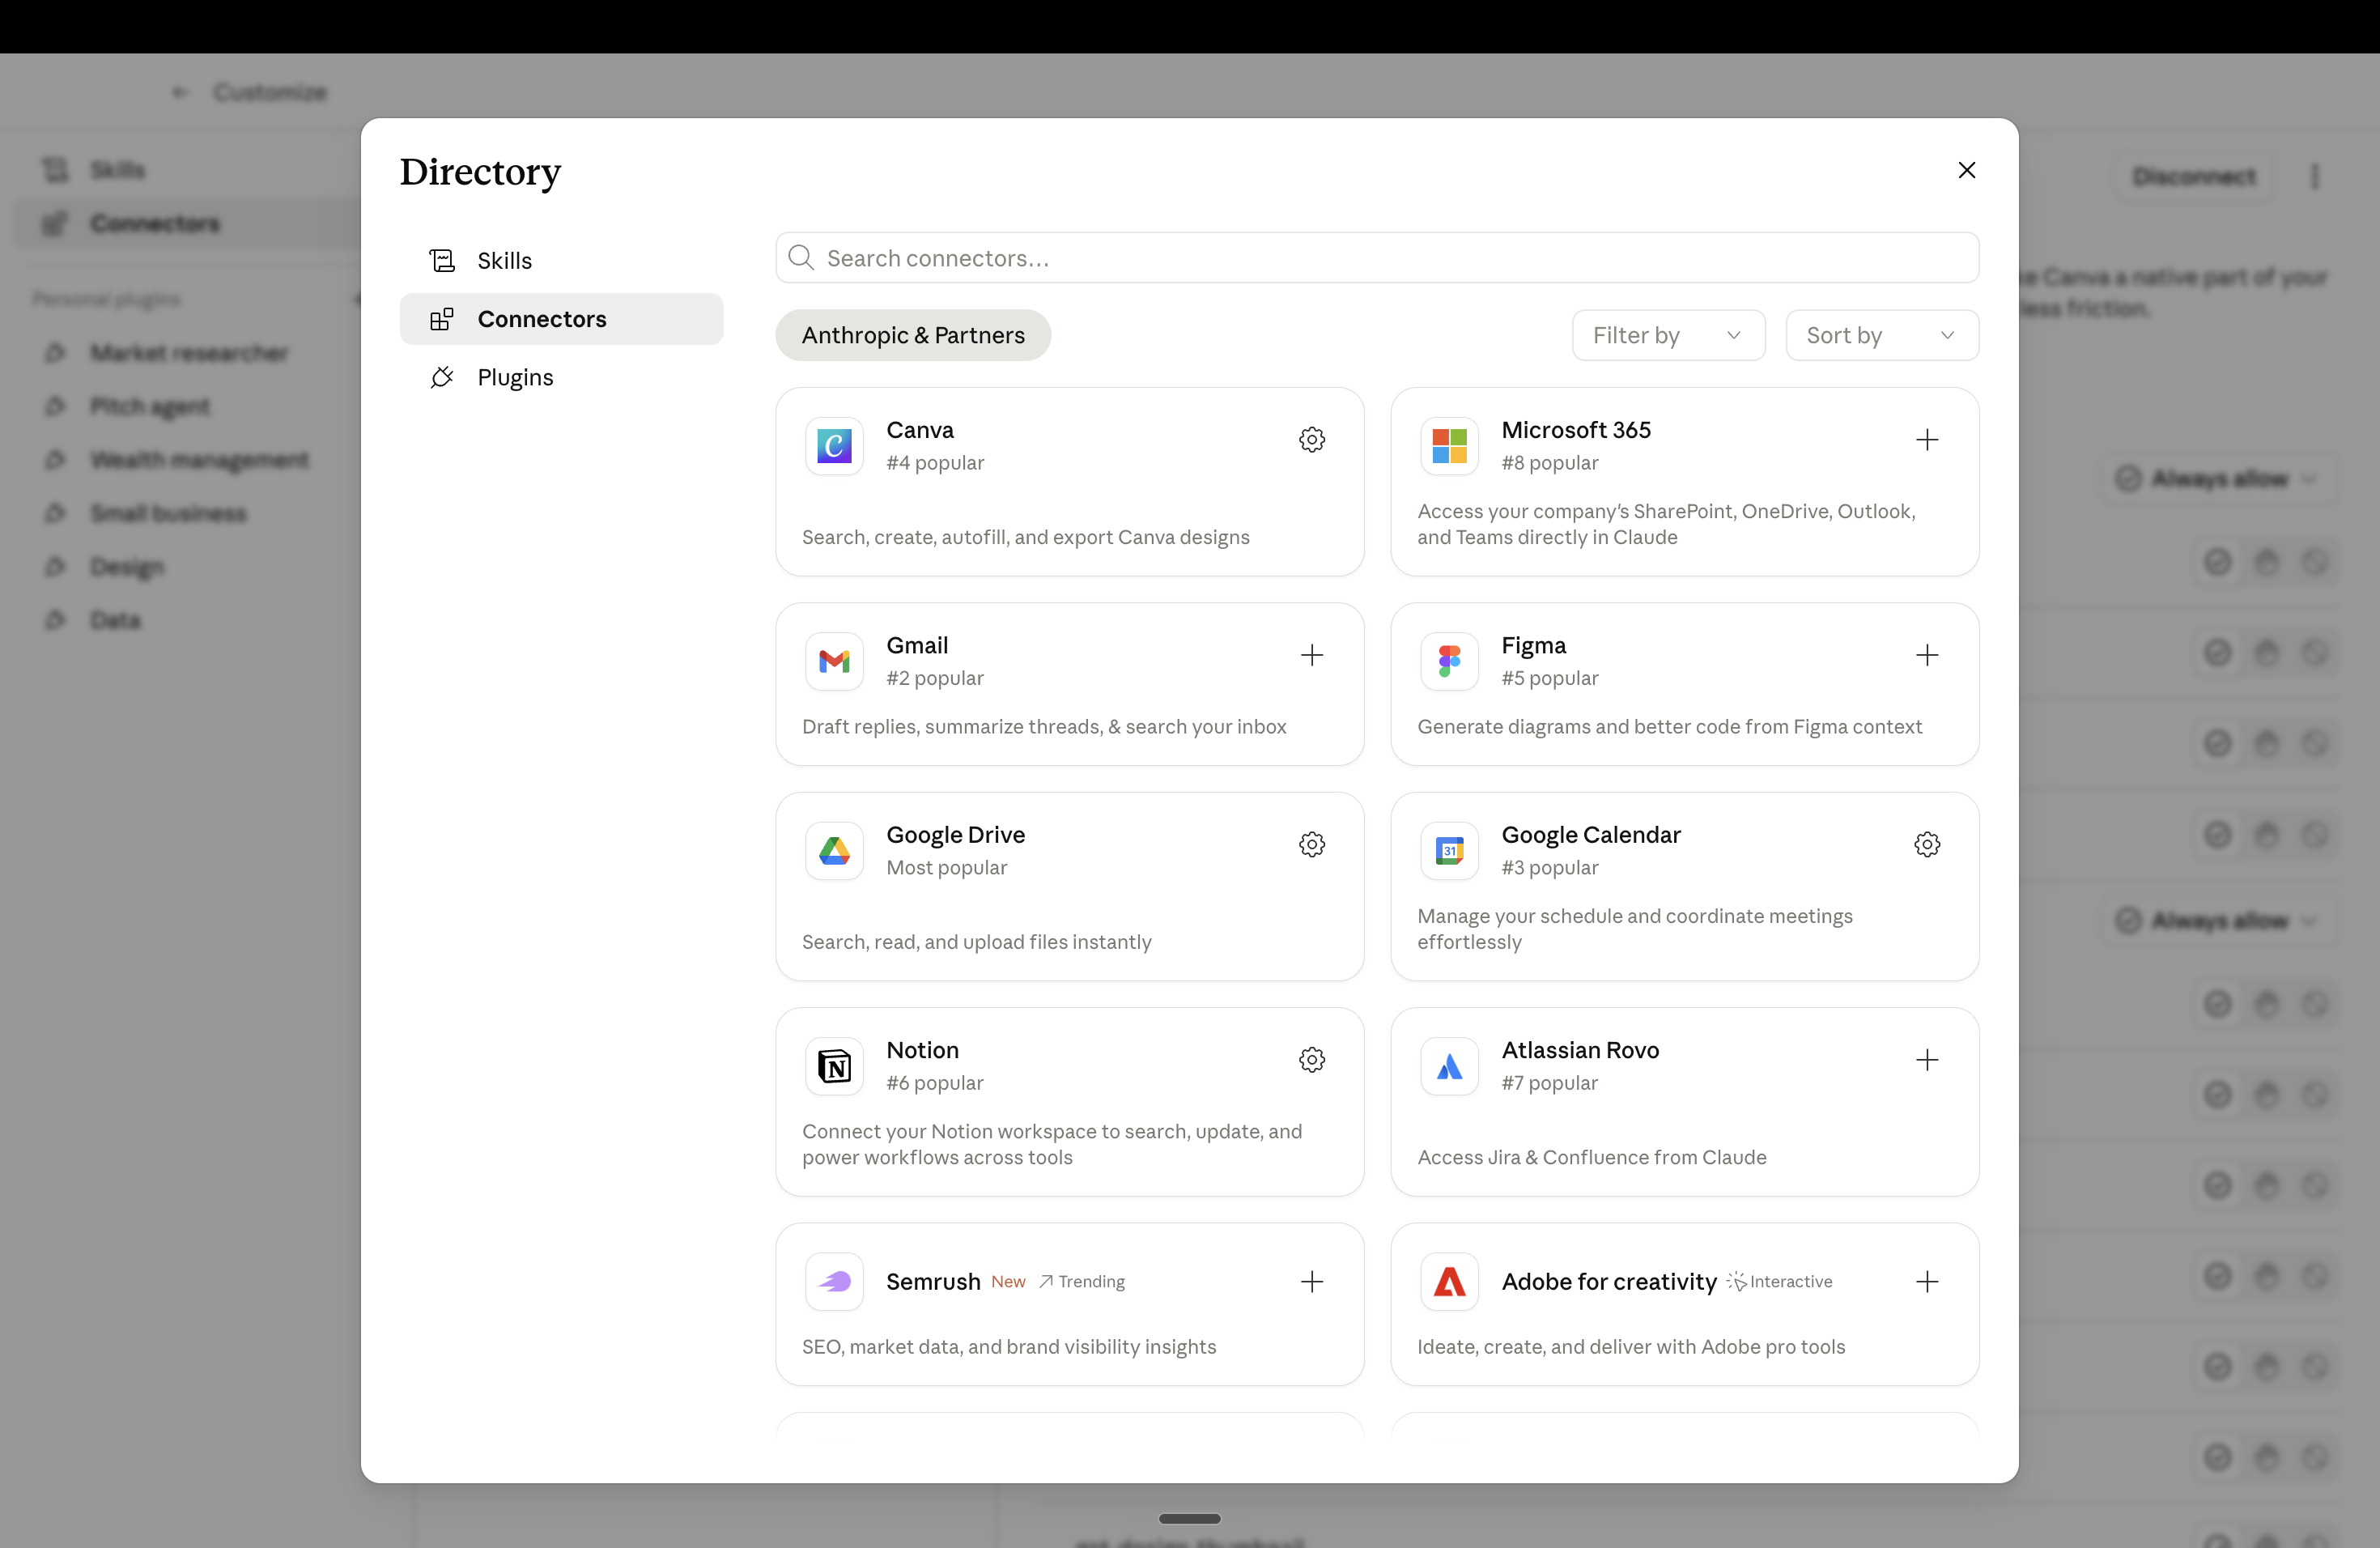Switch to Skills in Directory sidebar
Screen dimensions: 2380x1548
coord(561,260)
